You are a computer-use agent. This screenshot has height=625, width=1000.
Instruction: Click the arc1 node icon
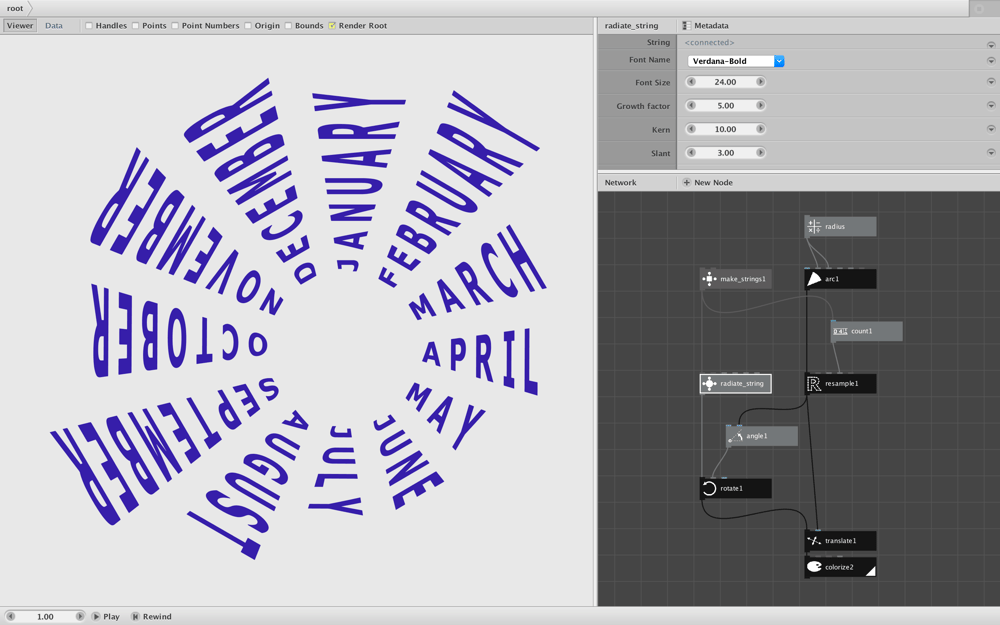click(814, 279)
